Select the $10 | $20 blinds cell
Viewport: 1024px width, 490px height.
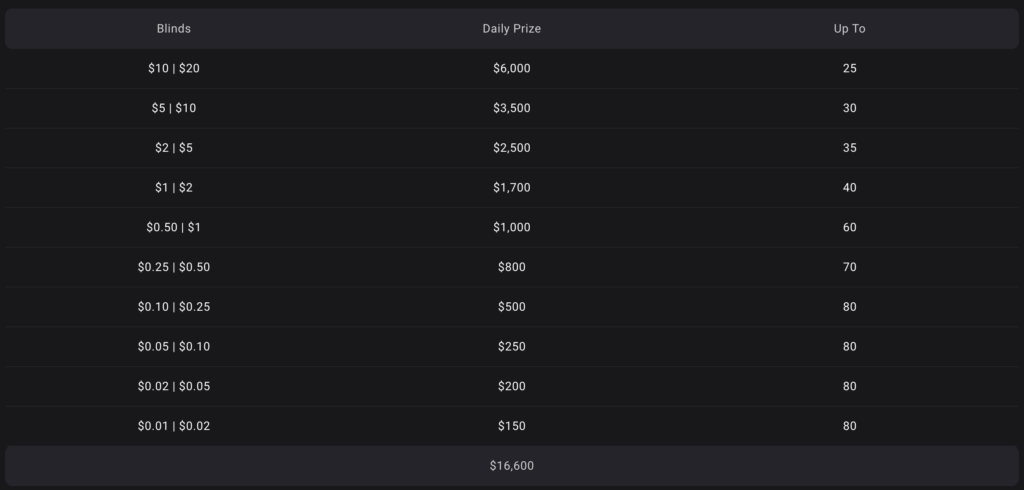click(174, 69)
